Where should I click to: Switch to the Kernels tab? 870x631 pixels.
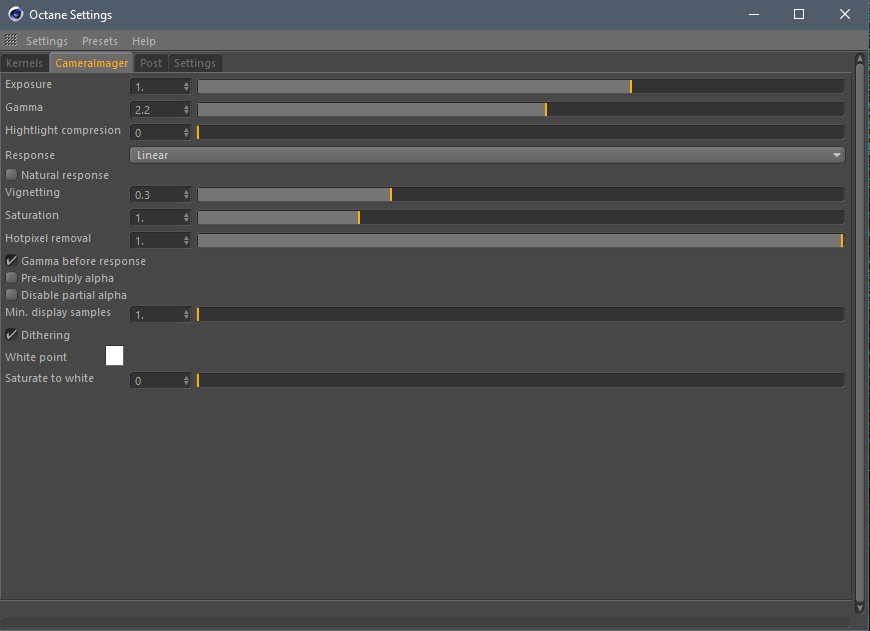(x=24, y=63)
